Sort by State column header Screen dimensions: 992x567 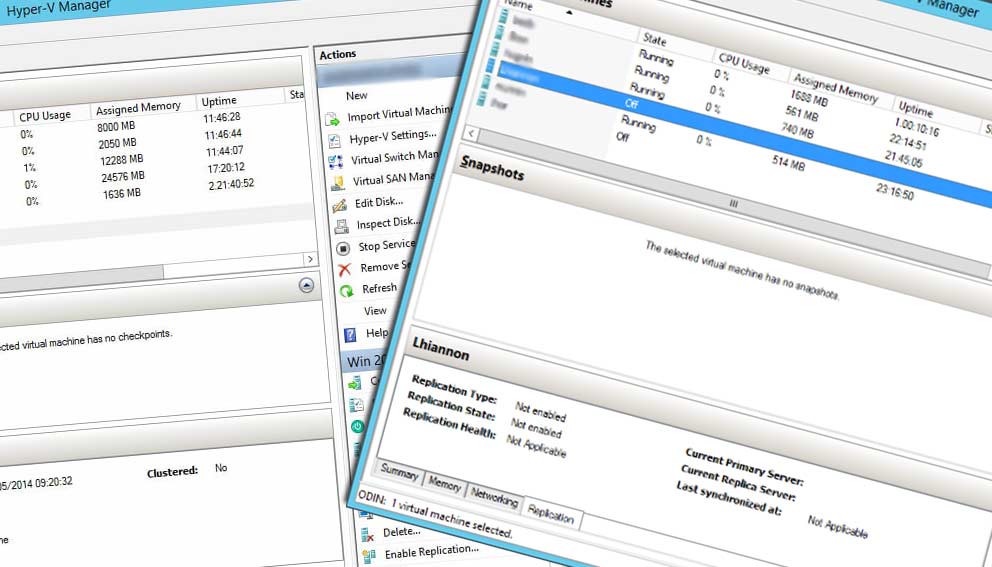click(x=654, y=40)
